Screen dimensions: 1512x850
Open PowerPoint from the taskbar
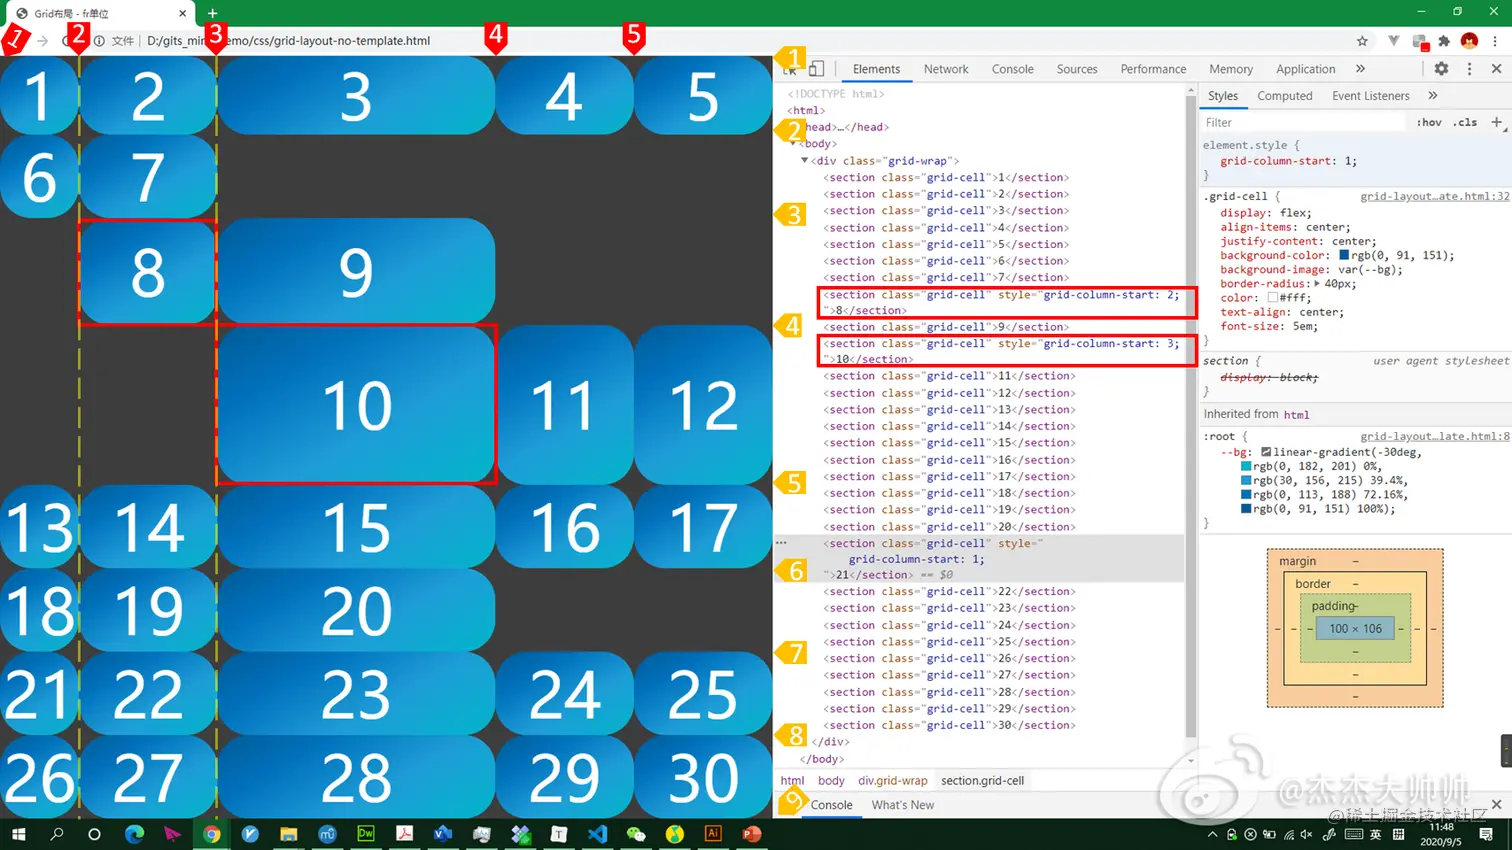click(752, 834)
